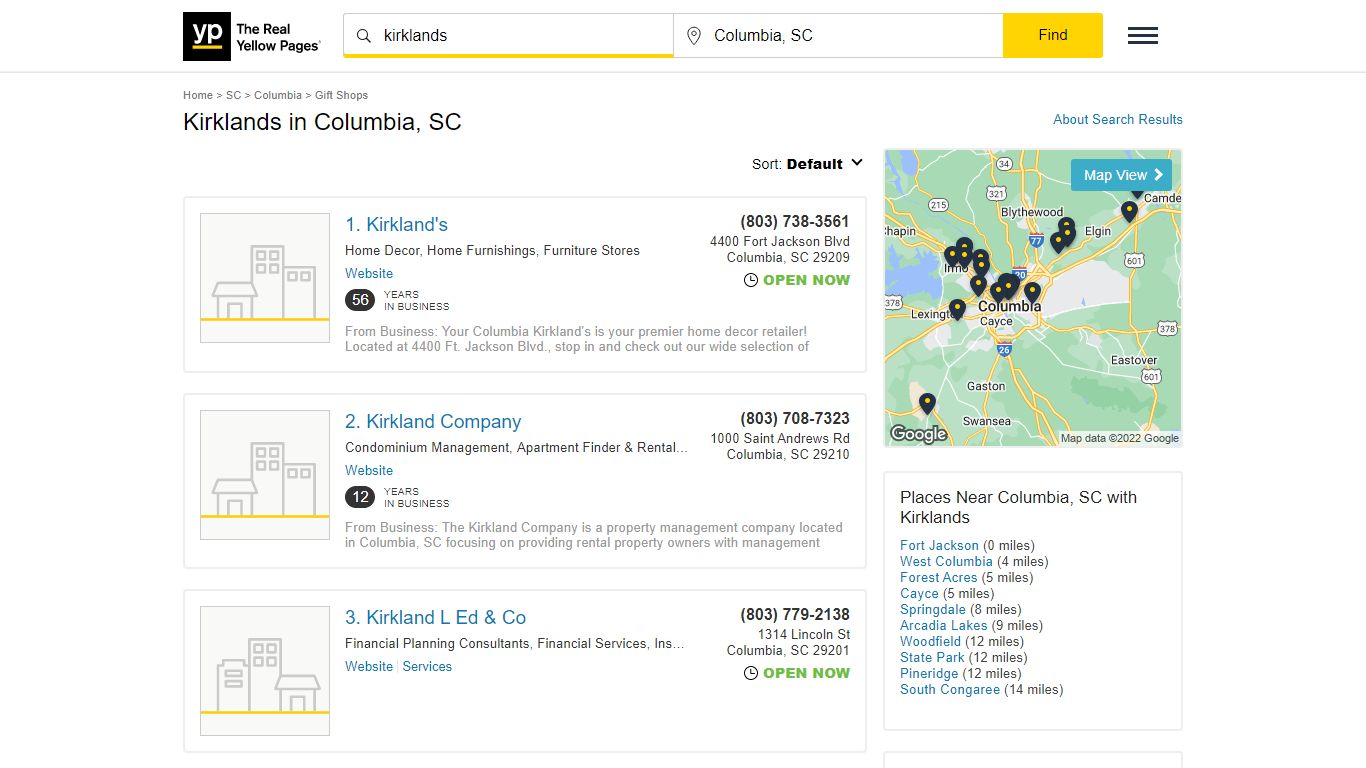Click the Furniture Stores category link
This screenshot has height=768, width=1366.
pos(592,250)
